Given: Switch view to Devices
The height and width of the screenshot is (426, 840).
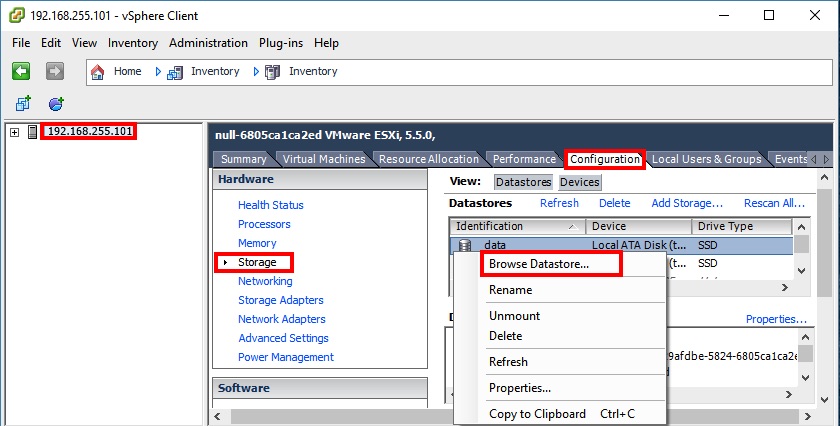Looking at the screenshot, I should coord(579,182).
